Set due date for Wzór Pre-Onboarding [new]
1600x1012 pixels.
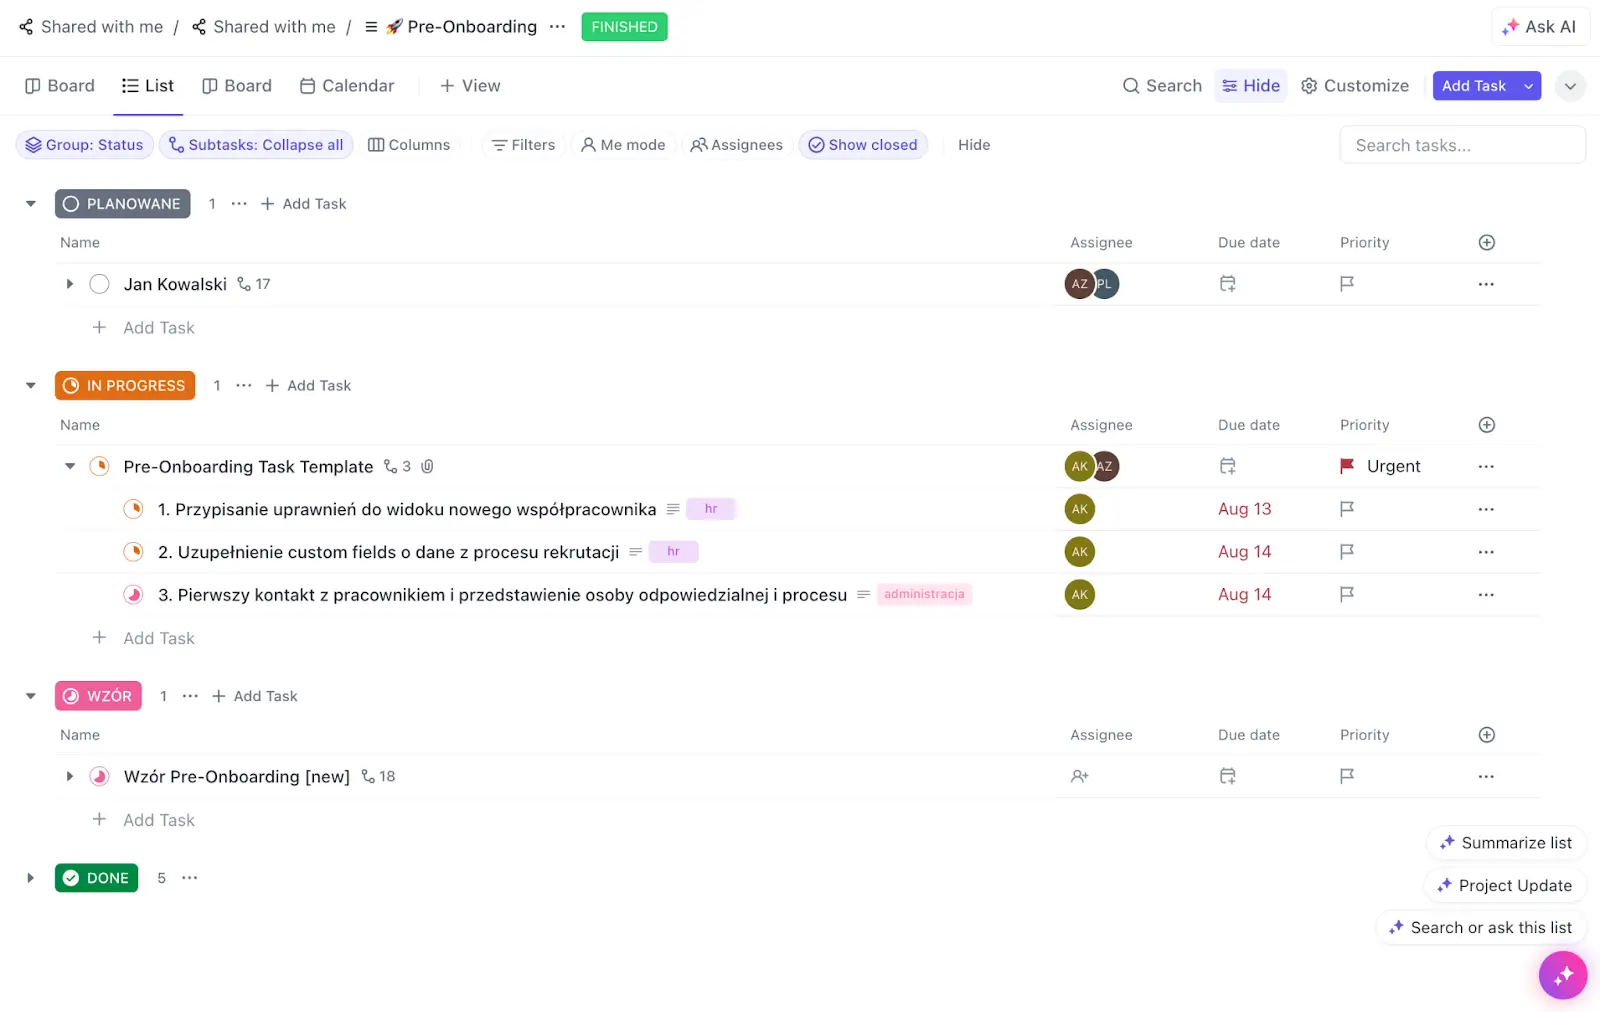click(1228, 776)
